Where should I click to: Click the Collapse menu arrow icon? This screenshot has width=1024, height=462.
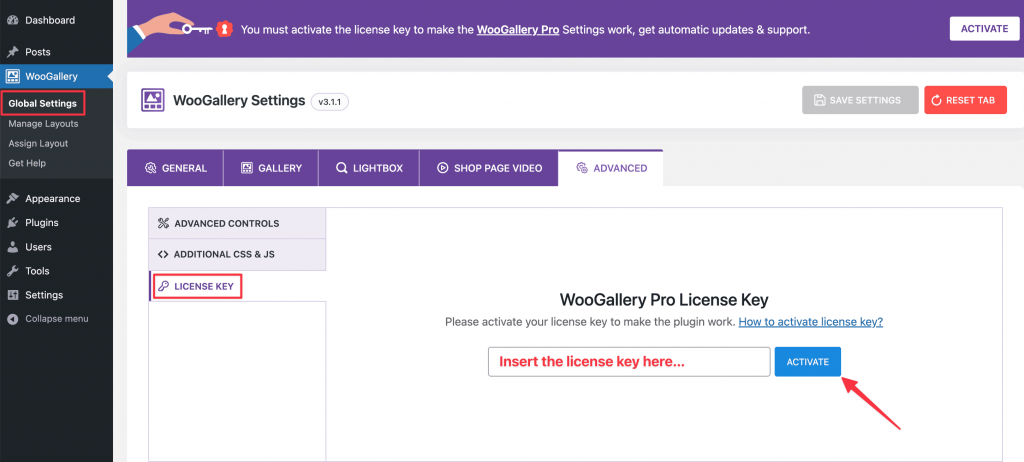[x=12, y=320]
